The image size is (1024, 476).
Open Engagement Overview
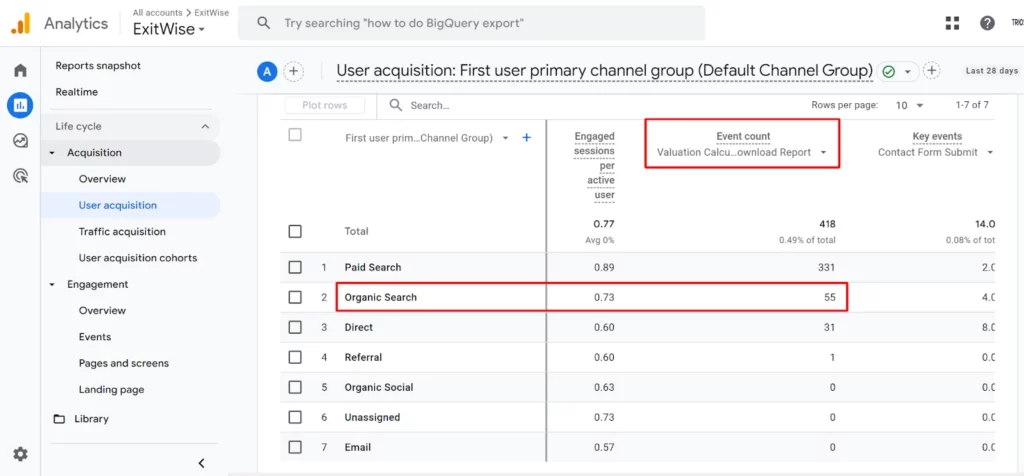(103, 311)
